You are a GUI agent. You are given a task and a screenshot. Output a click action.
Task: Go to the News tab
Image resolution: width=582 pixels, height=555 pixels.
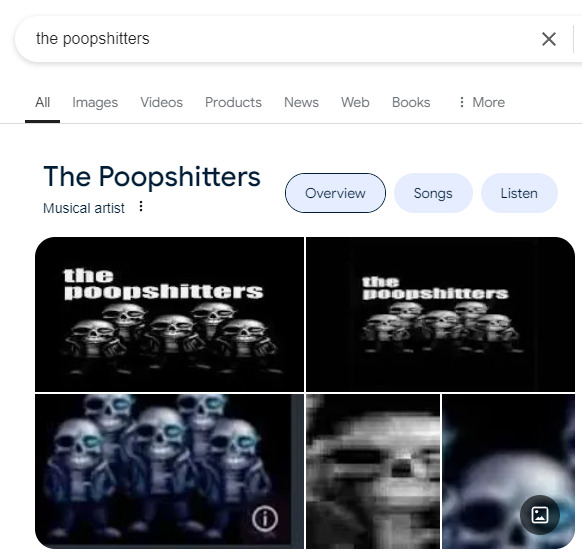point(301,102)
